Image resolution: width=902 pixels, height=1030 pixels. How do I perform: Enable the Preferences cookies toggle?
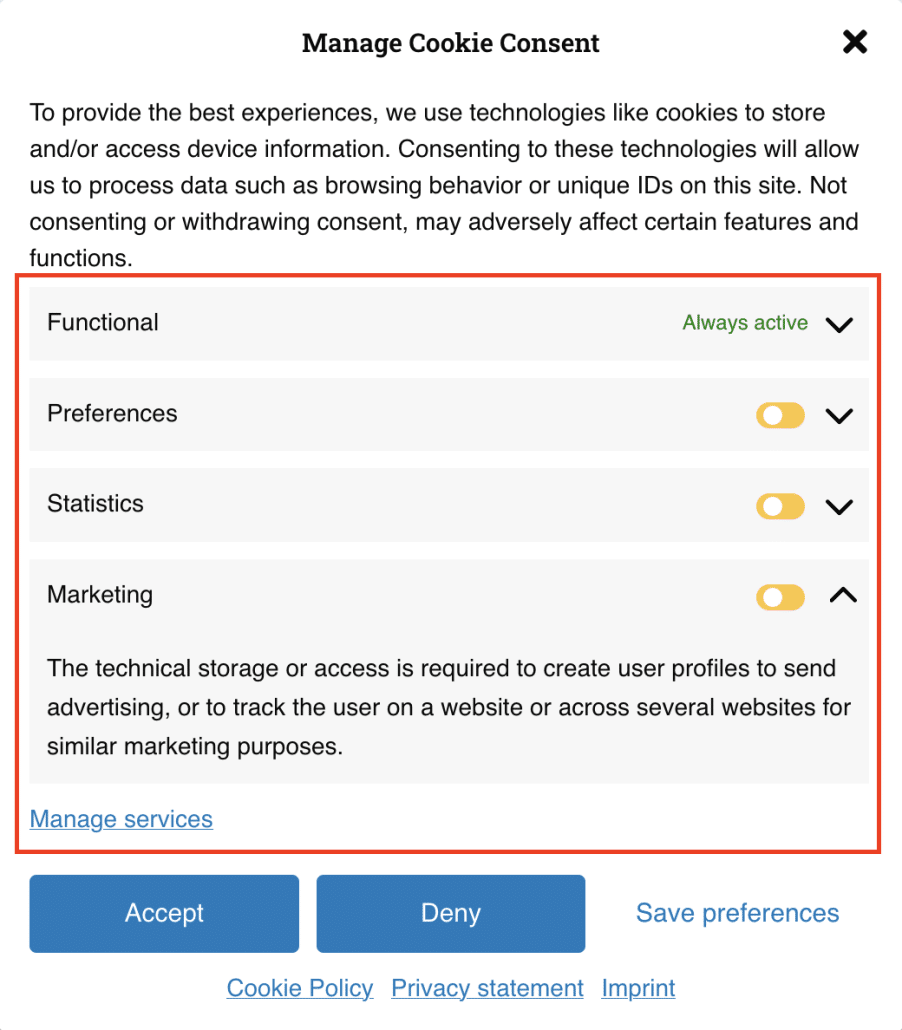tap(780, 415)
